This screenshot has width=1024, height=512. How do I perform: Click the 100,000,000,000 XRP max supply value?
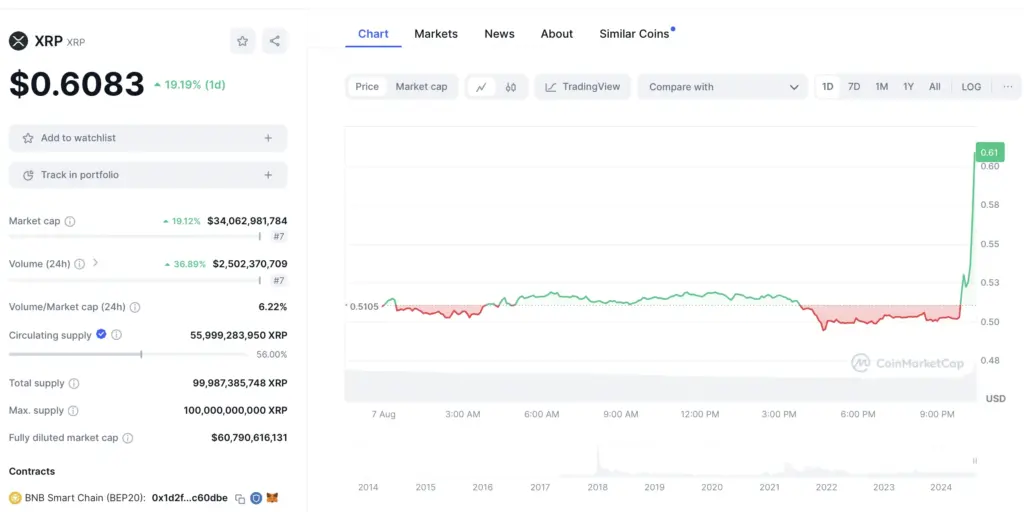pyautogui.click(x=235, y=411)
